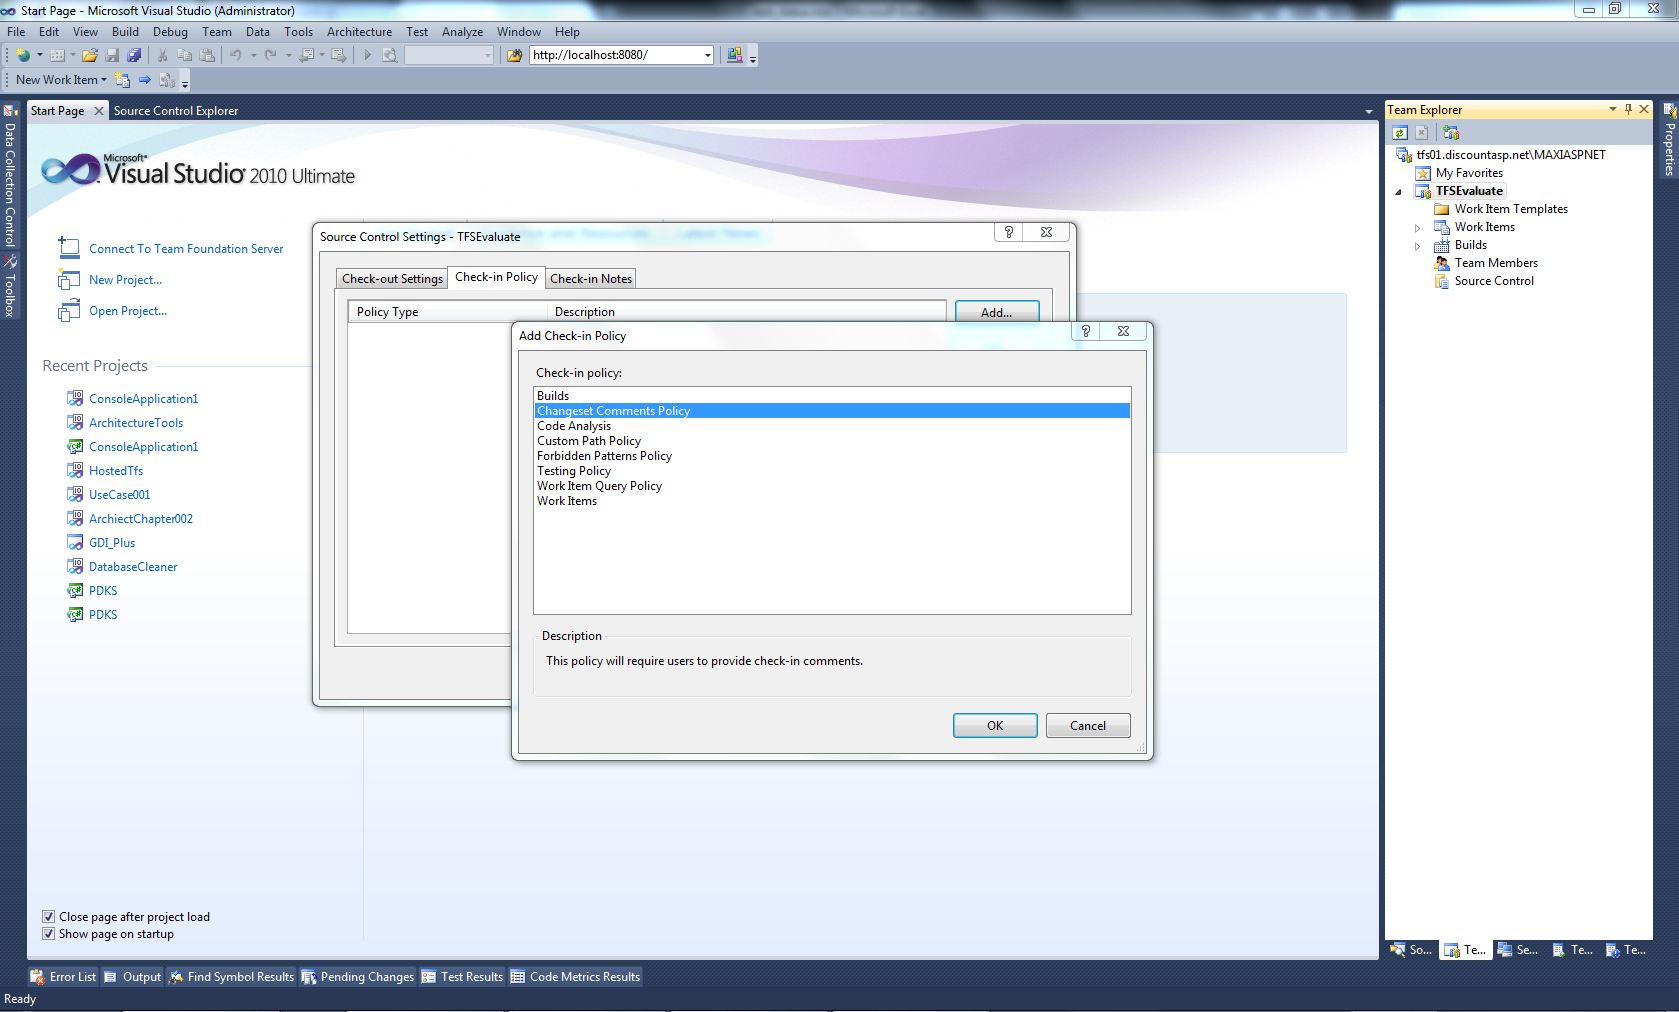
Task: Switch to Source Control Explorer tab
Action: [176, 111]
